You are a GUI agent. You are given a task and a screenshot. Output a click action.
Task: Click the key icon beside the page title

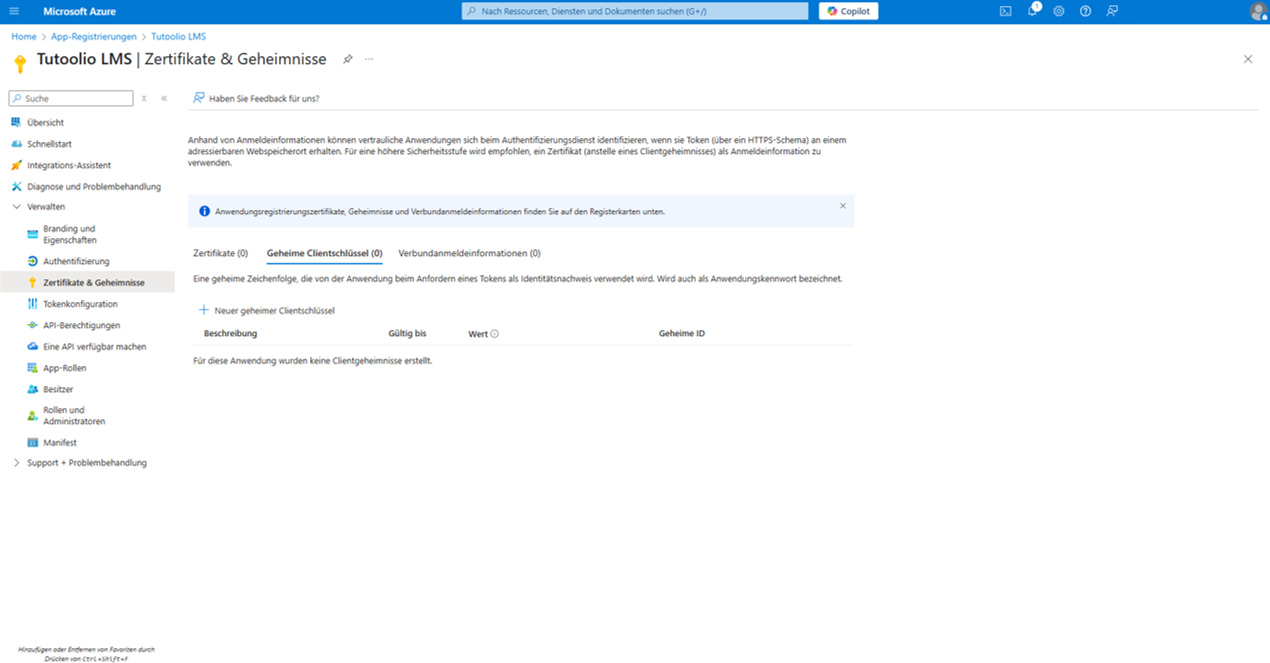tap(19, 63)
